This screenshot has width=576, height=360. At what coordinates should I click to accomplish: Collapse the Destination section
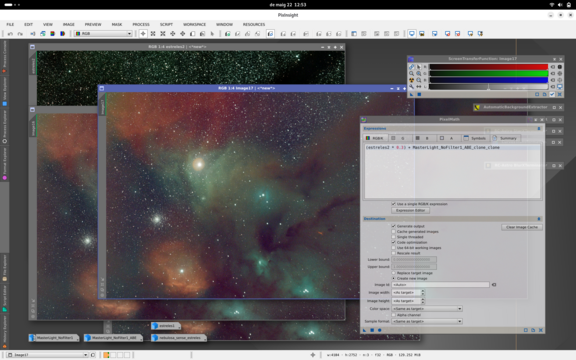point(539,219)
